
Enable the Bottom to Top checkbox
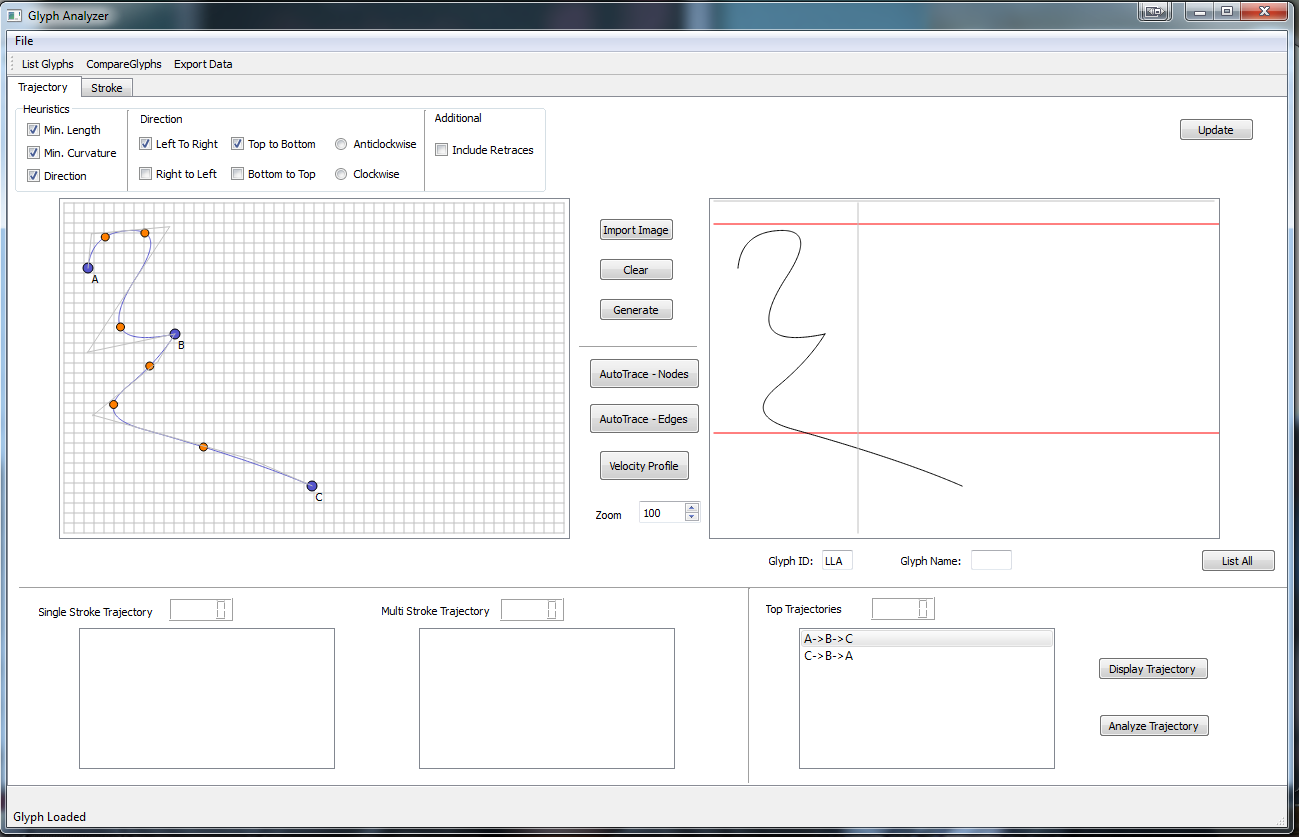click(238, 174)
